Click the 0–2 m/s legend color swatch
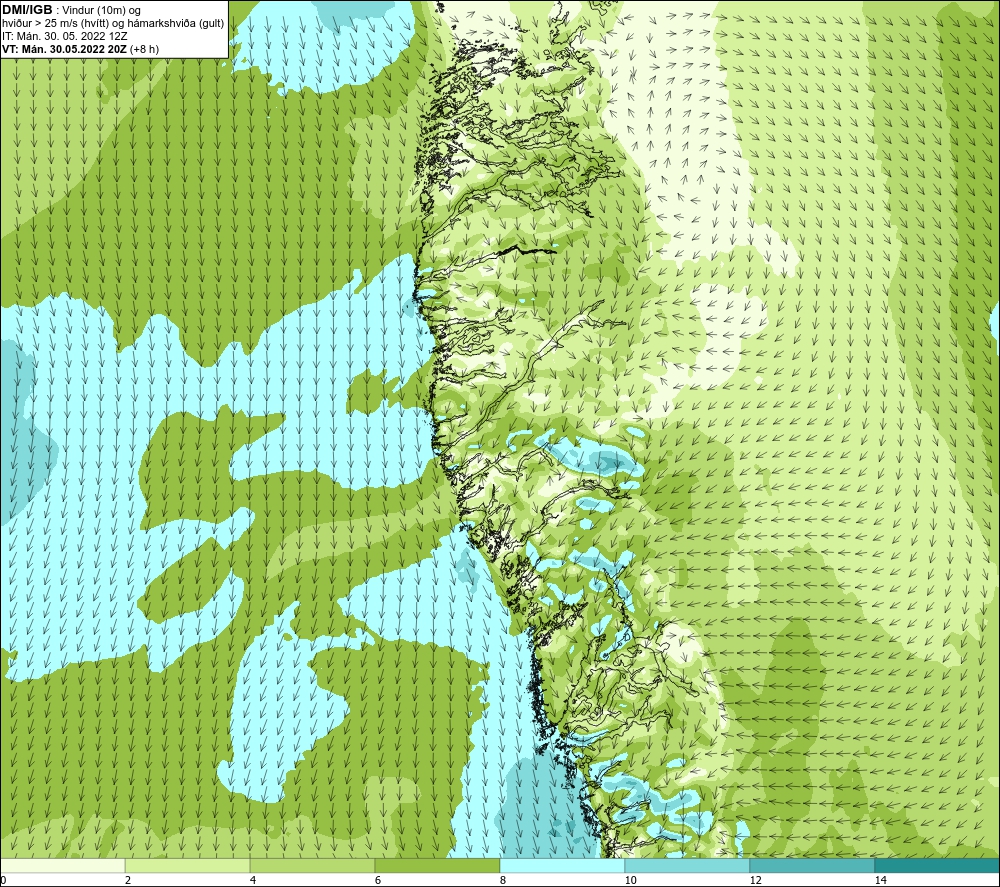 [x=62, y=865]
